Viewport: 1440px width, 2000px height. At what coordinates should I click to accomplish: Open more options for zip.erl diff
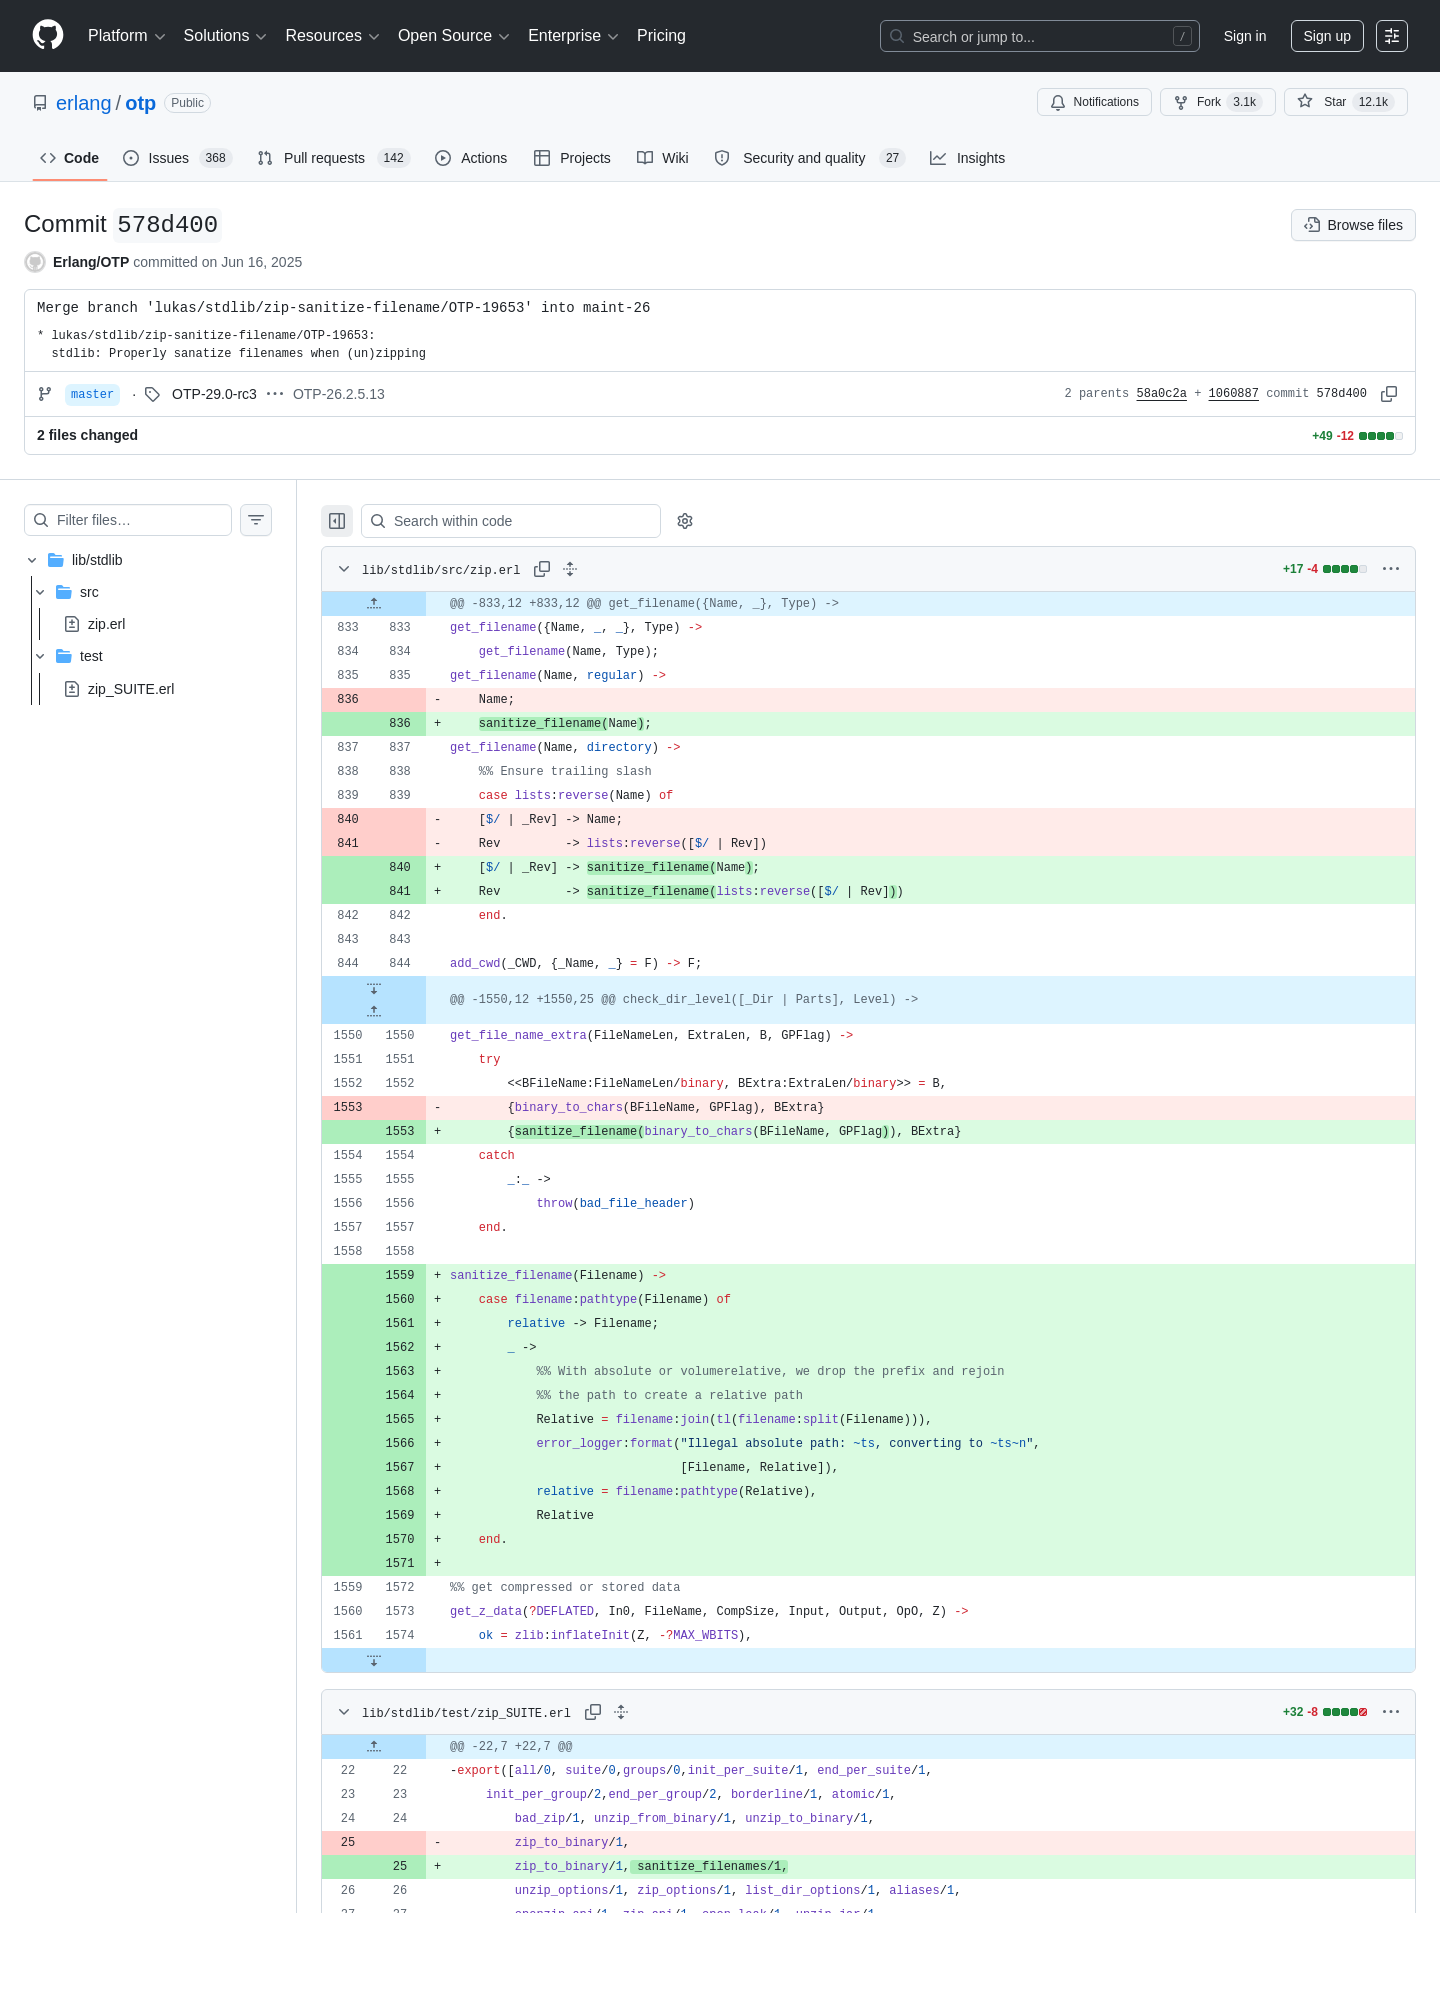click(x=1391, y=569)
